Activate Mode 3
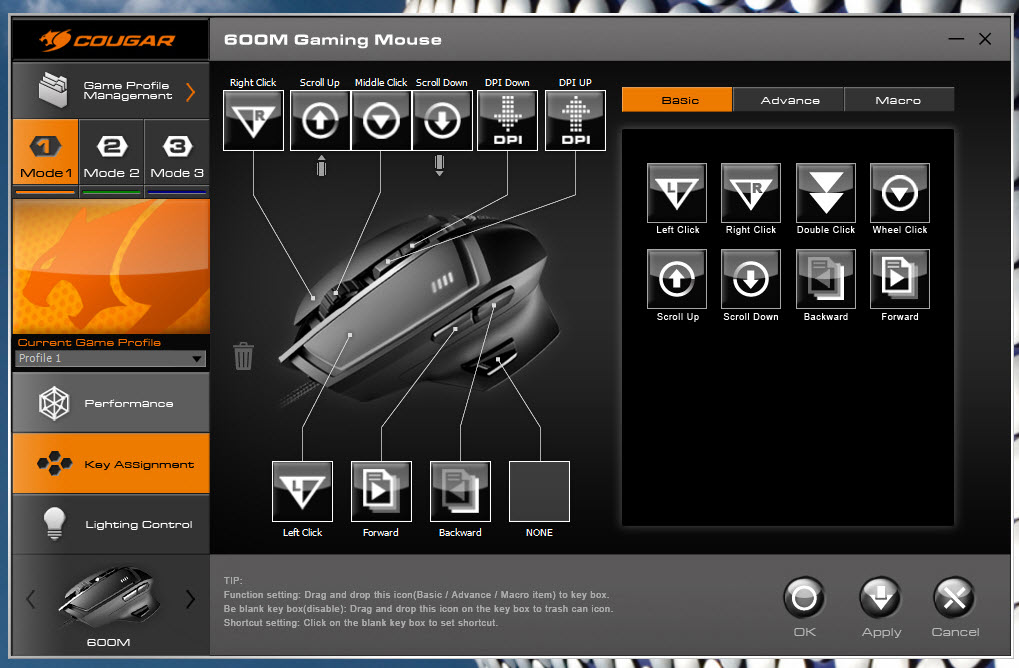Image resolution: width=1019 pixels, height=668 pixels. coord(177,154)
